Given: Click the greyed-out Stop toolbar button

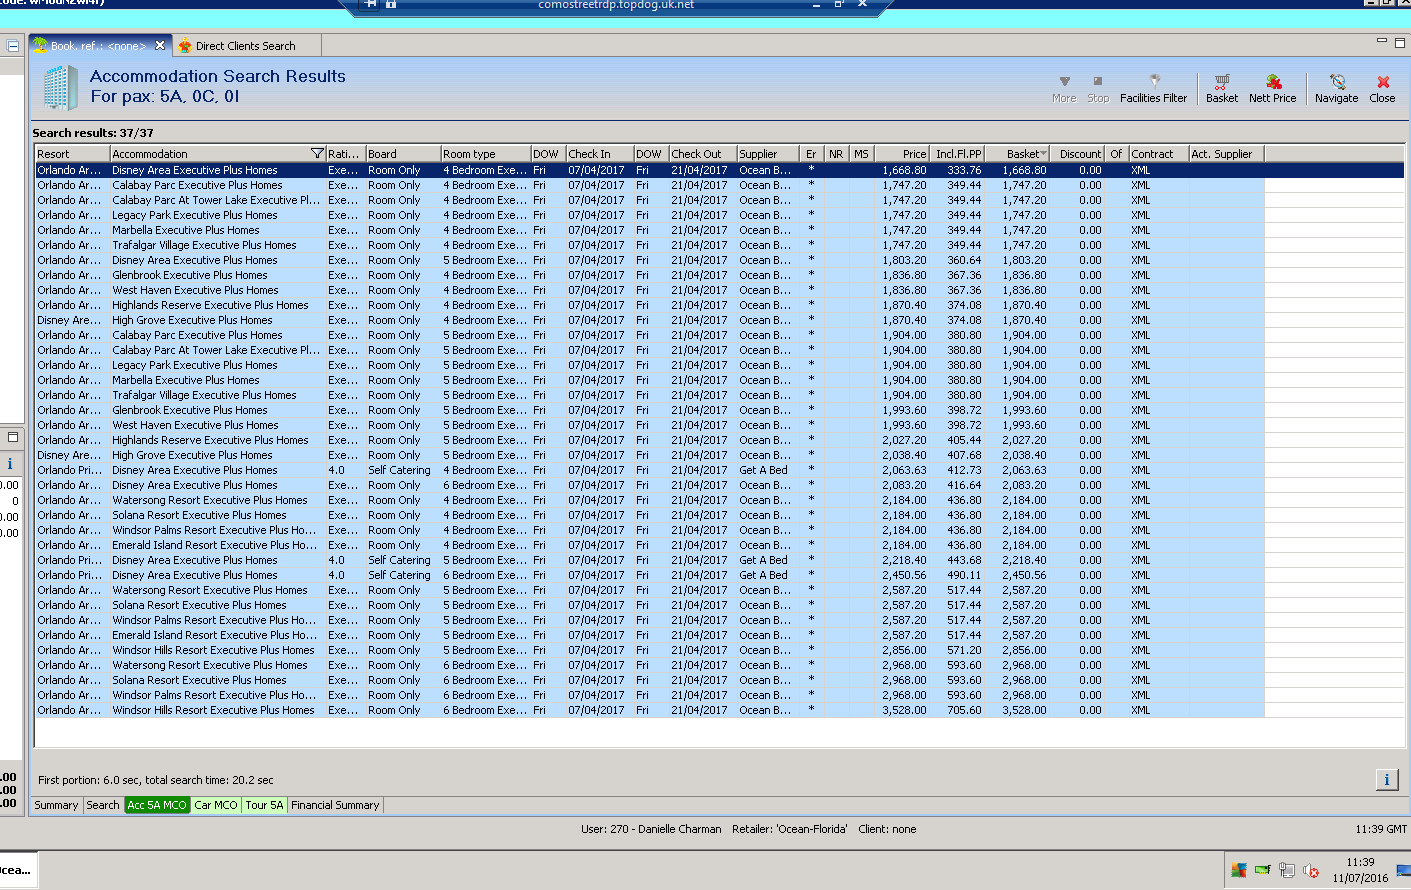Looking at the screenshot, I should [x=1098, y=88].
